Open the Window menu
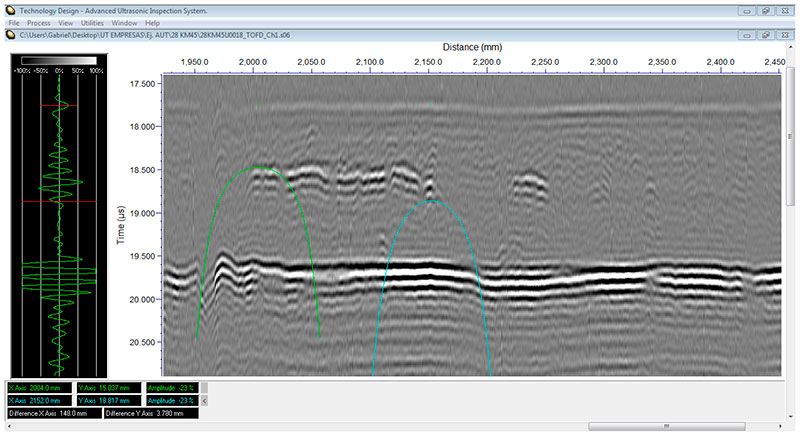800x436 pixels. point(125,21)
